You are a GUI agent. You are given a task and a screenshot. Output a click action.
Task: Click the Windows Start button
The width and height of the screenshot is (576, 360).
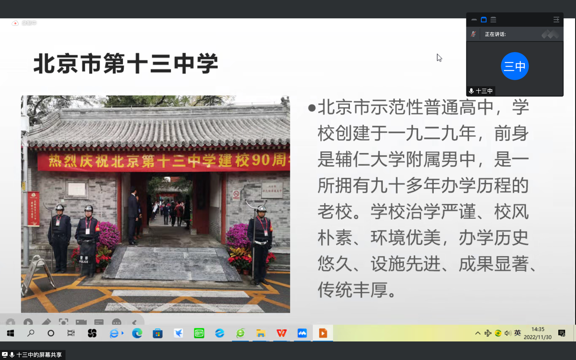10,333
